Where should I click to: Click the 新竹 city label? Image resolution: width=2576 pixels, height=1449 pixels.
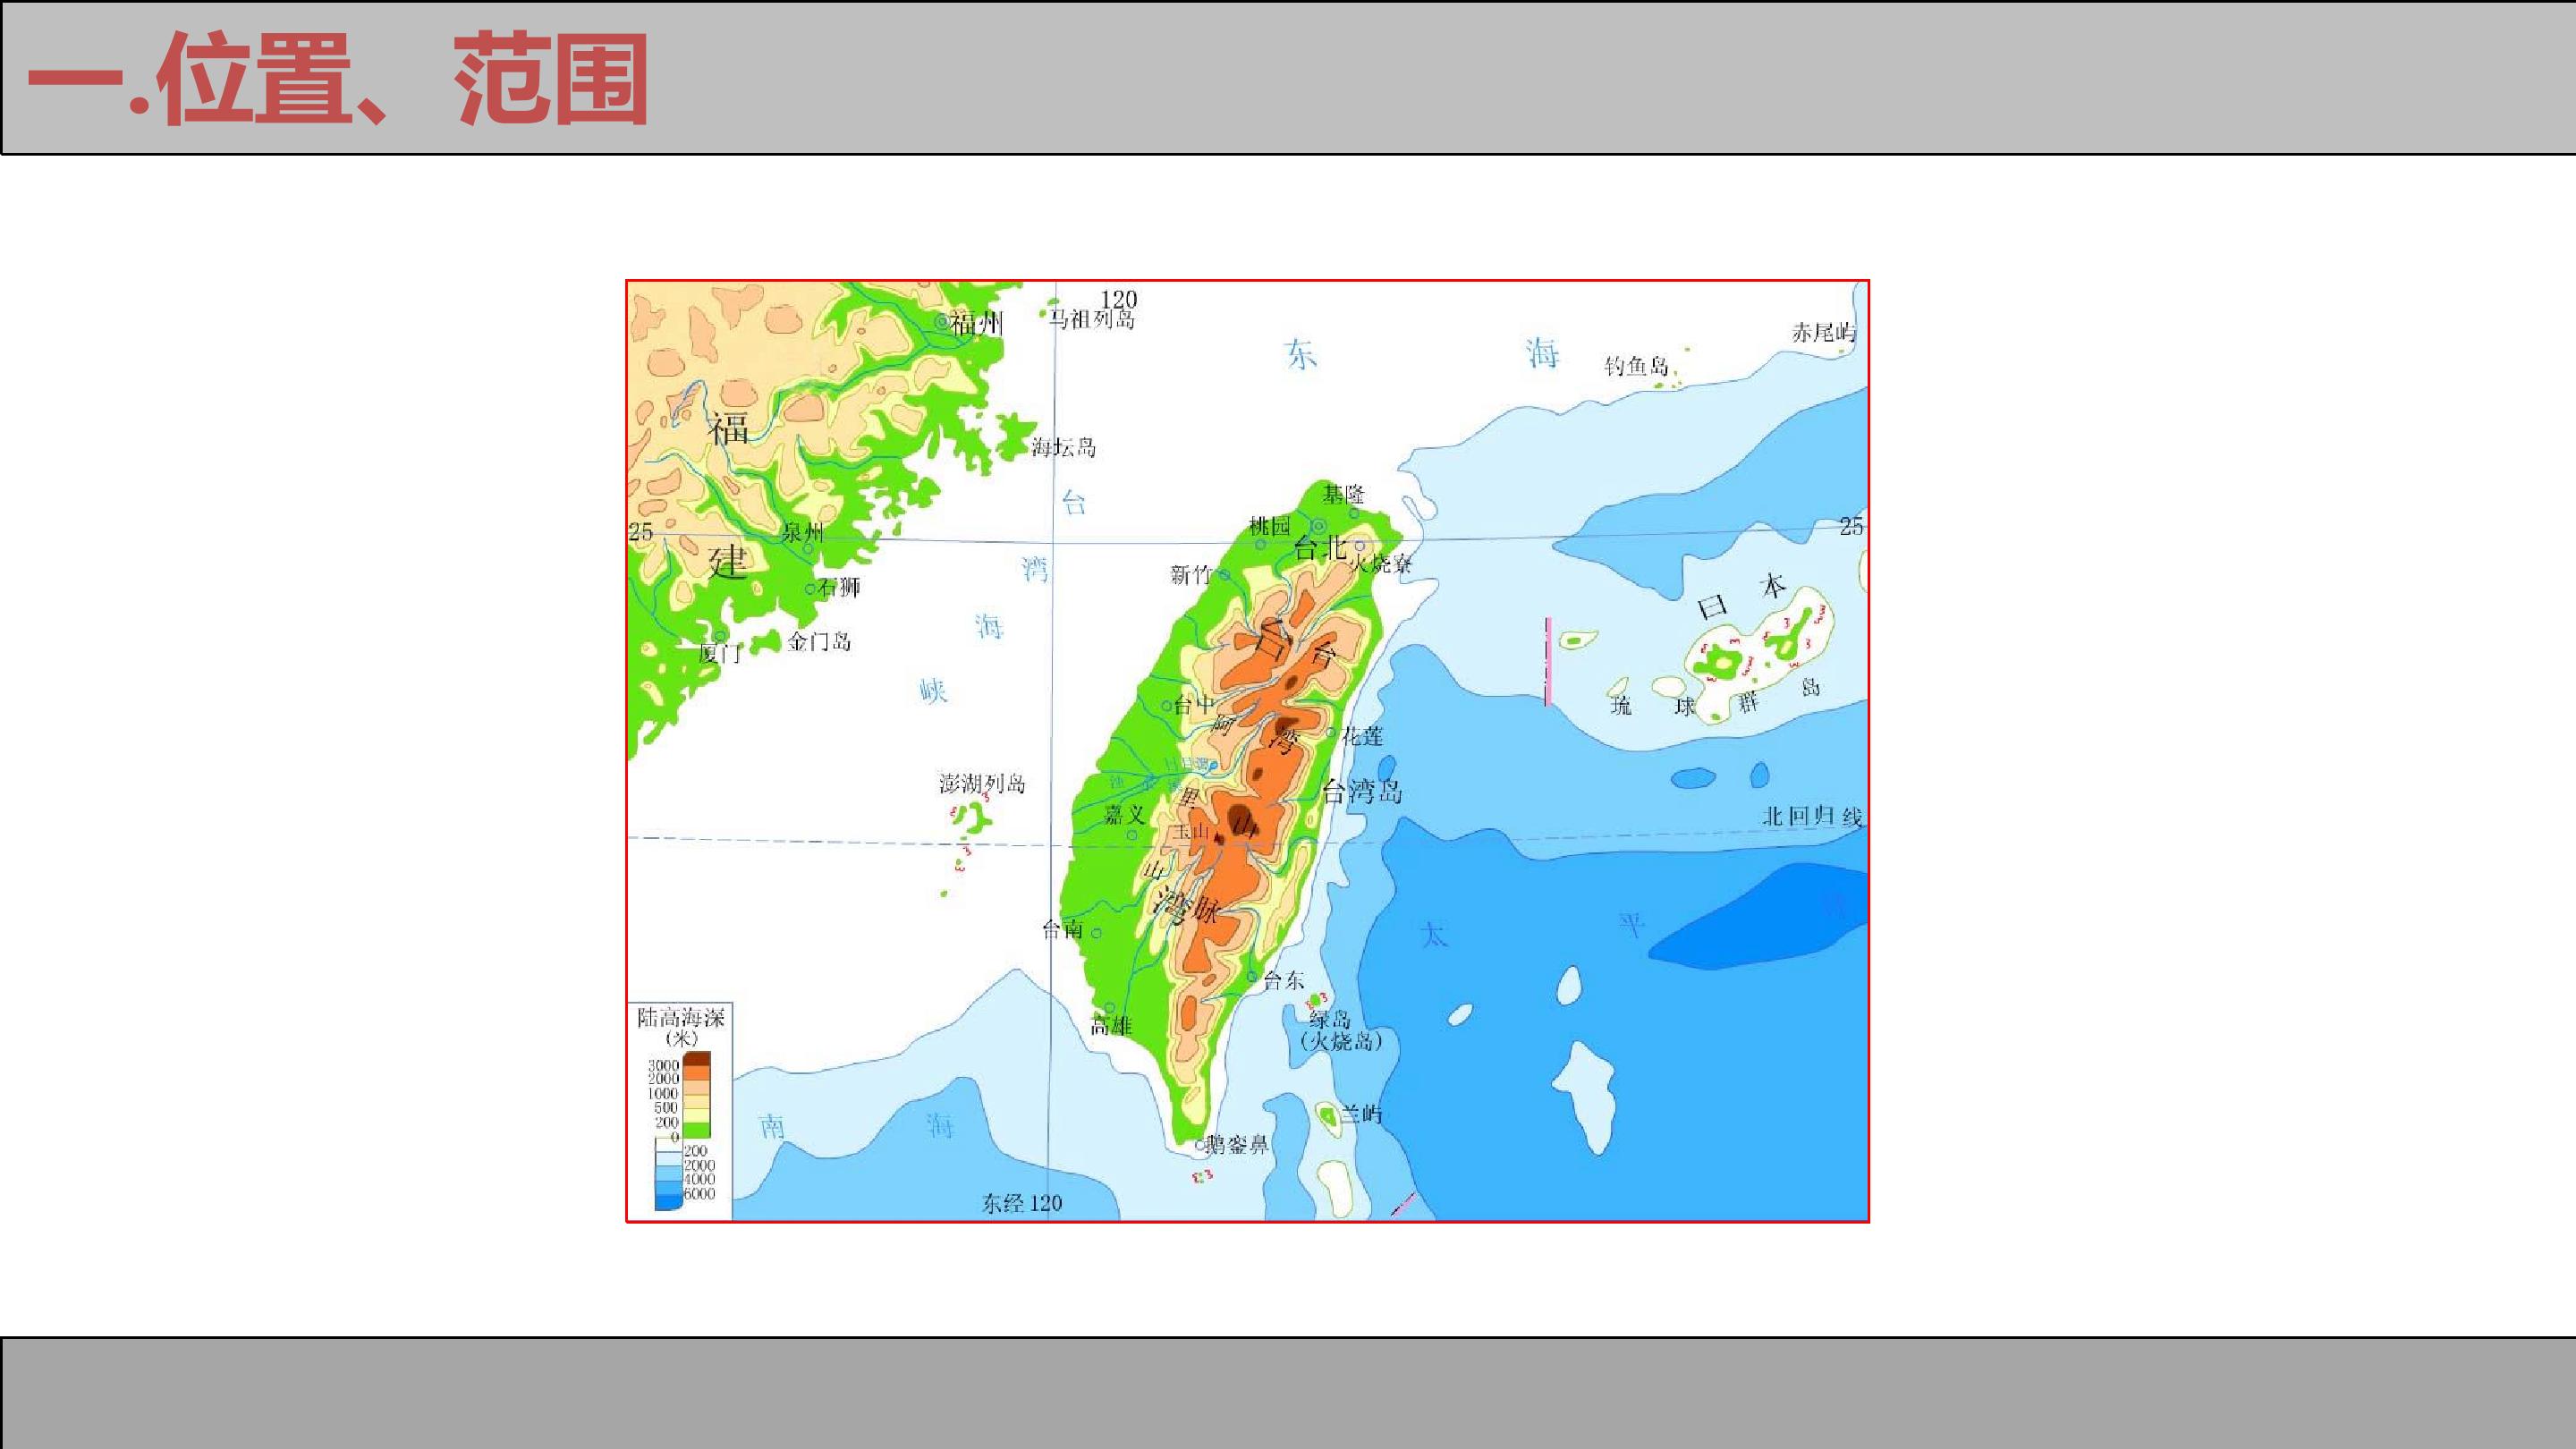coord(1191,574)
